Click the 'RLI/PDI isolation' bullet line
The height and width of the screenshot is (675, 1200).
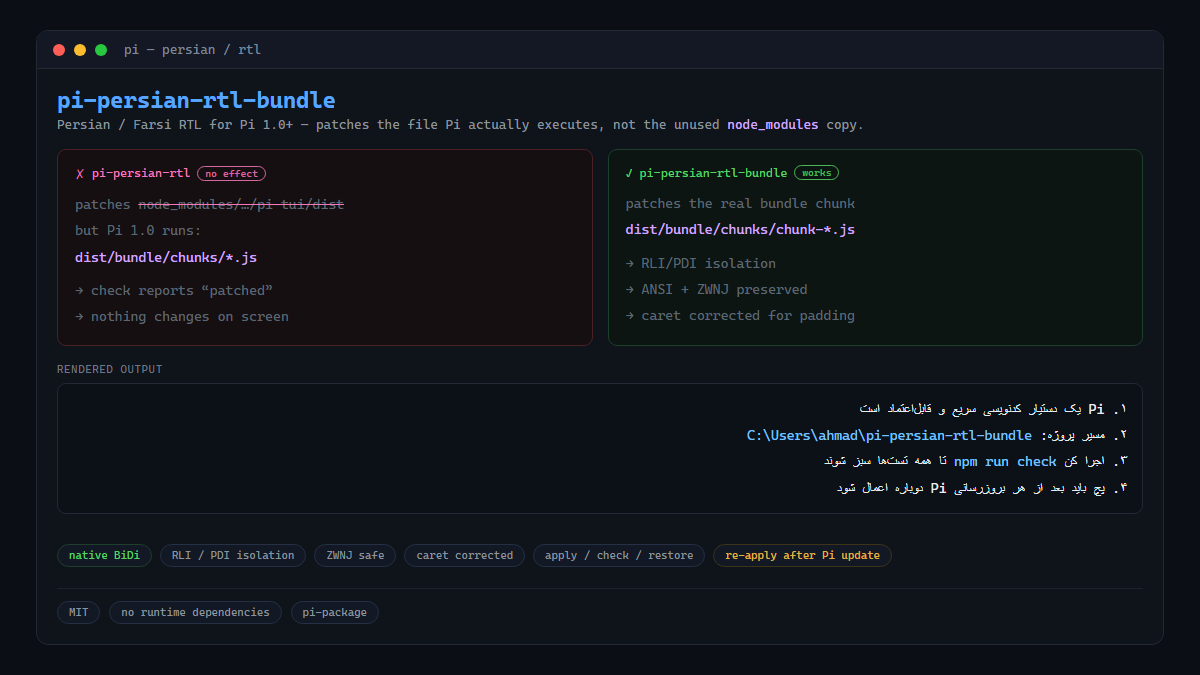coord(701,263)
